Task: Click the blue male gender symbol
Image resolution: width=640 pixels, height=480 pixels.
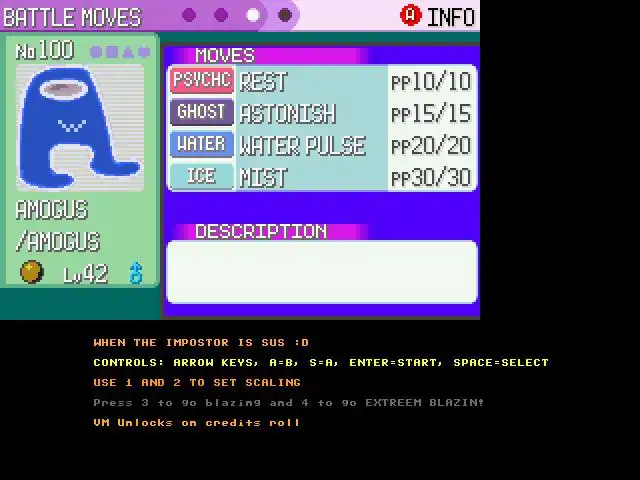Action: click(136, 273)
